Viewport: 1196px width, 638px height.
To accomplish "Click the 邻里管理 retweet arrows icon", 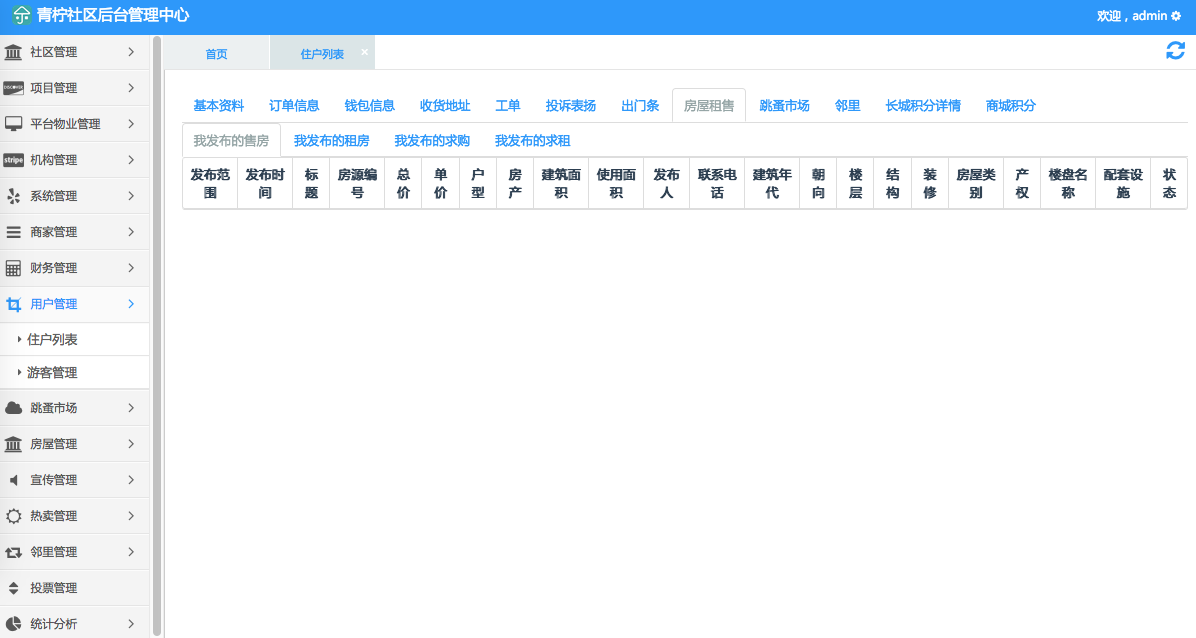I will click(x=13, y=552).
